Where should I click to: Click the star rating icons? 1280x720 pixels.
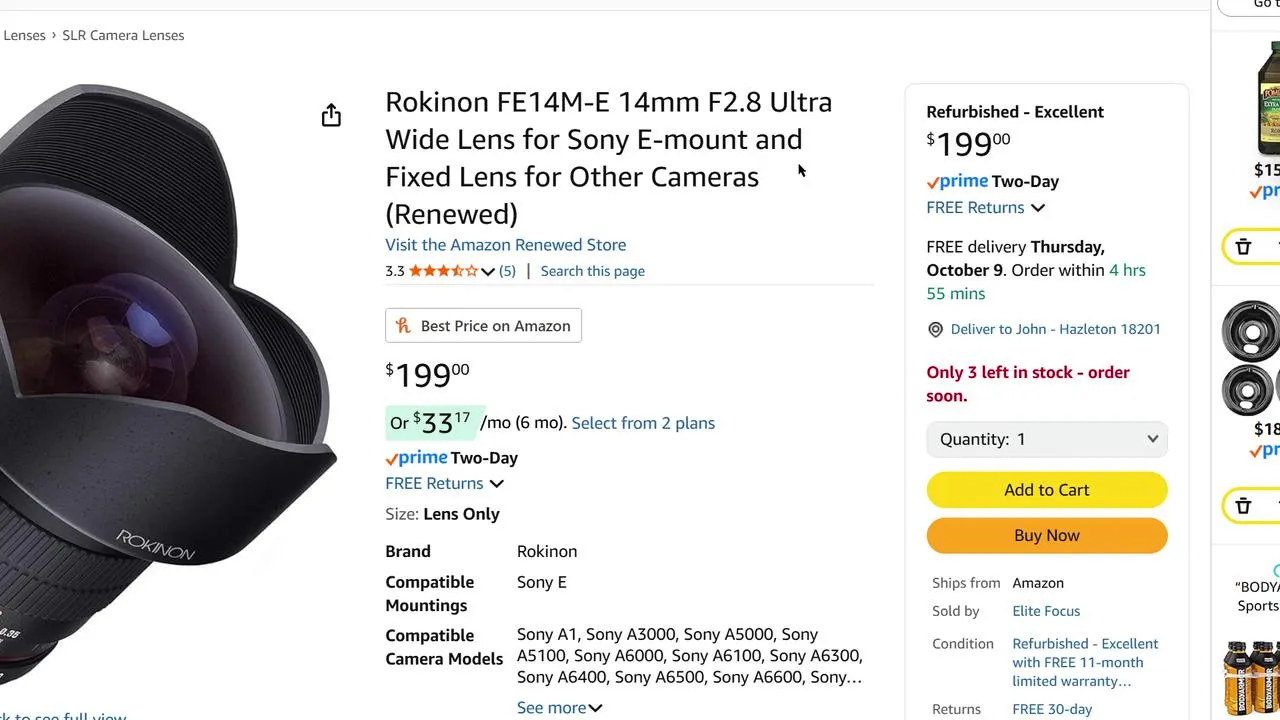[x=443, y=271]
